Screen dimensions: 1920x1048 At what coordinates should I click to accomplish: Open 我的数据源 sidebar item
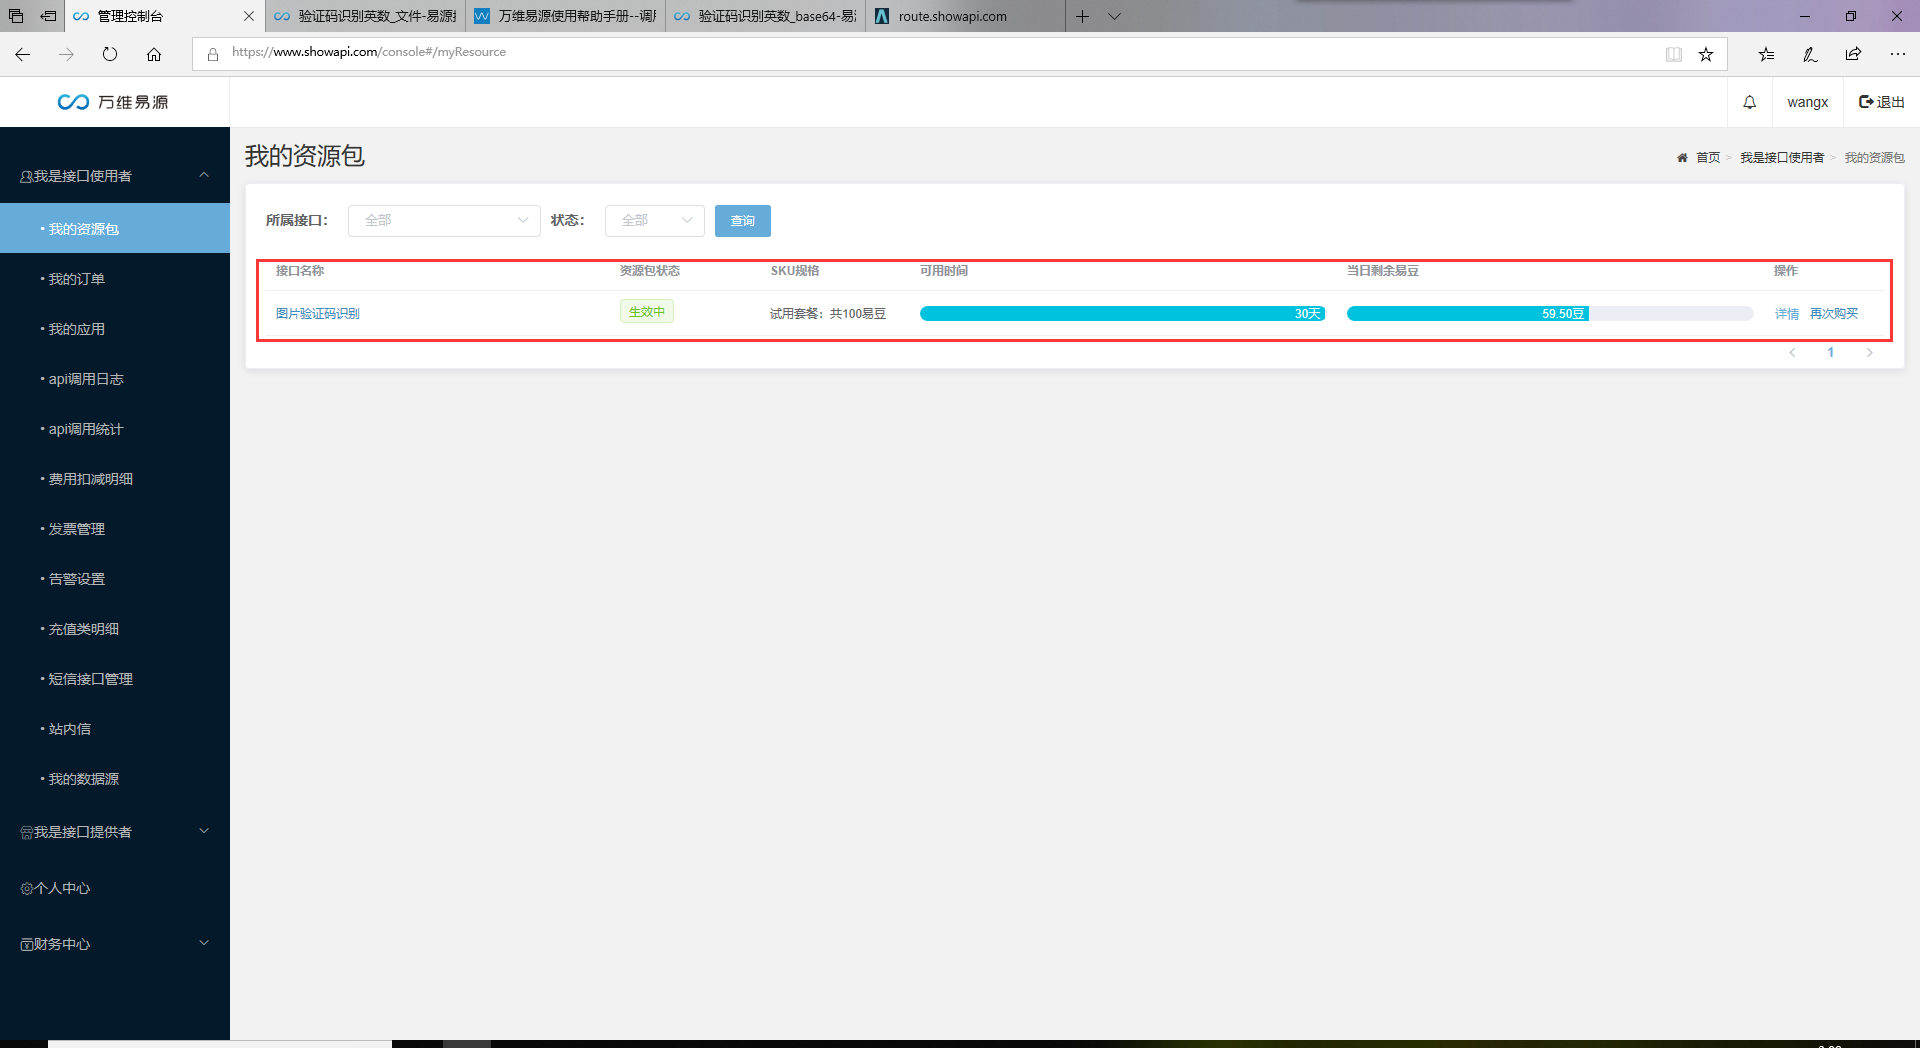click(x=115, y=779)
